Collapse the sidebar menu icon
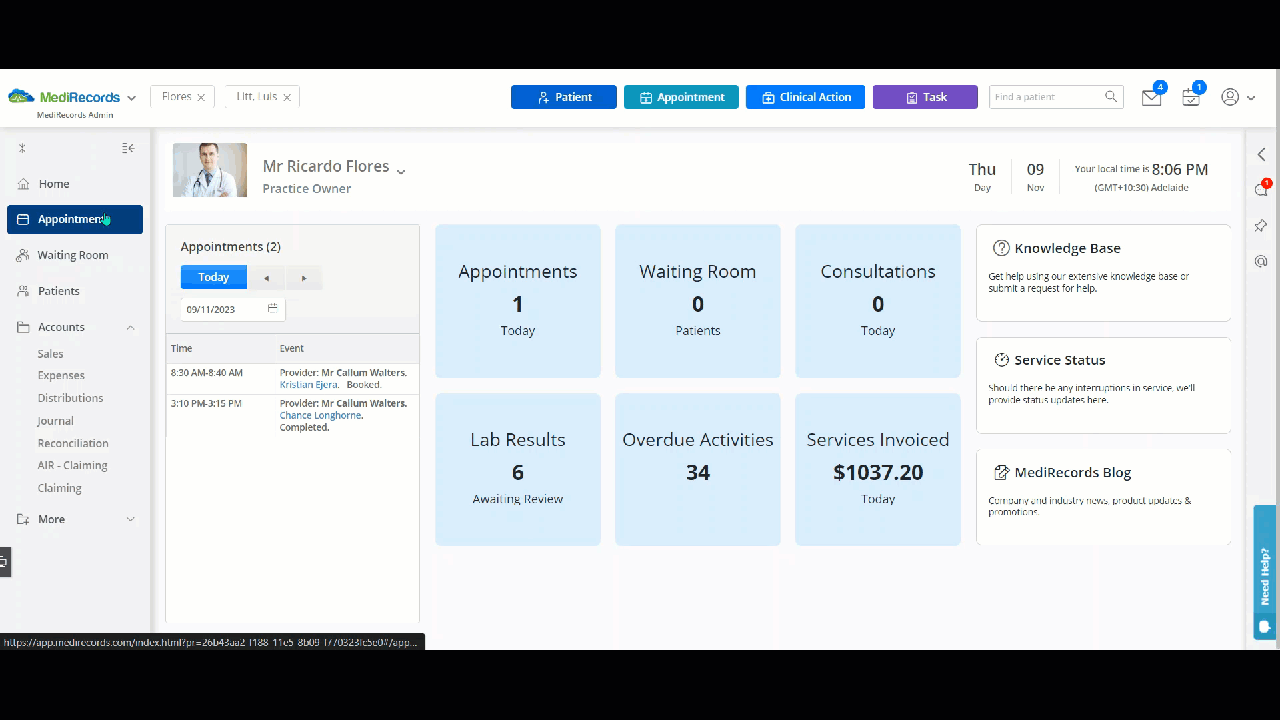 pyautogui.click(x=128, y=148)
